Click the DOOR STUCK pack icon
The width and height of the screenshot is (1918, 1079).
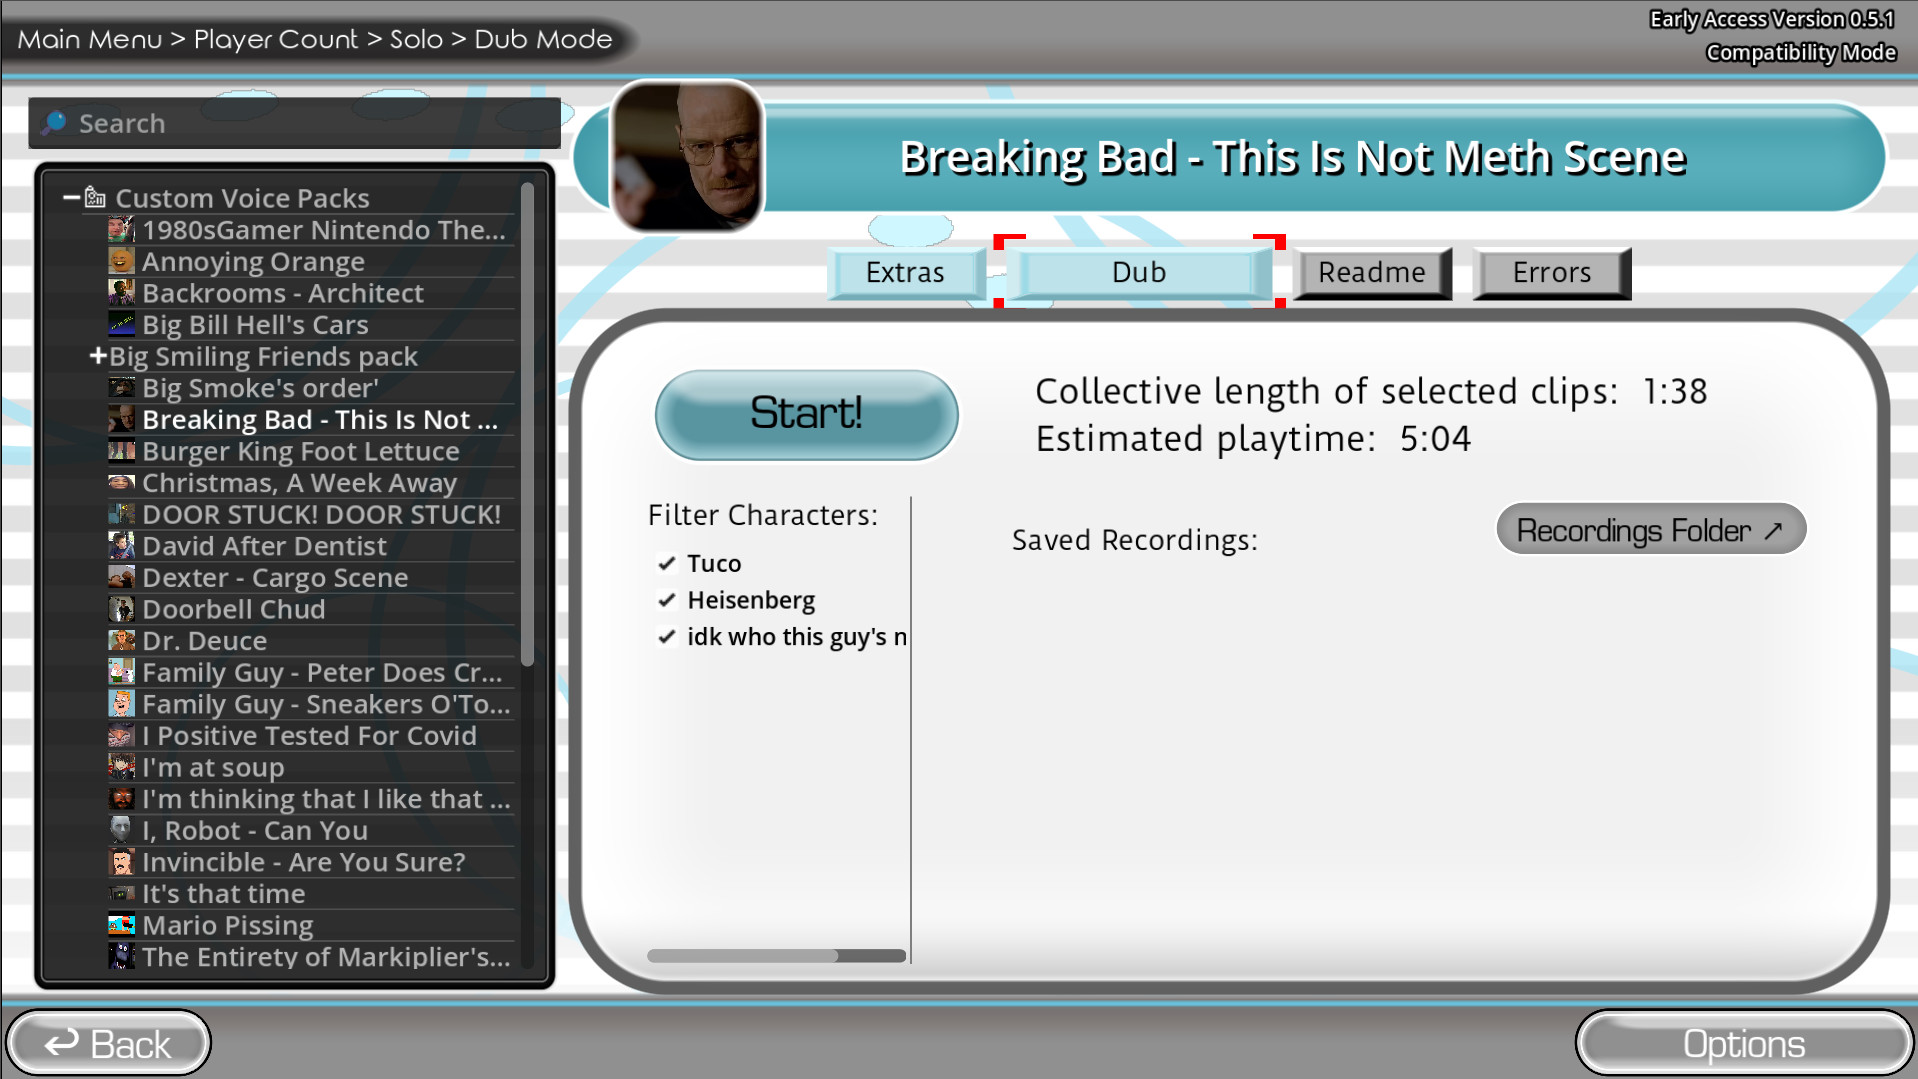(121, 514)
